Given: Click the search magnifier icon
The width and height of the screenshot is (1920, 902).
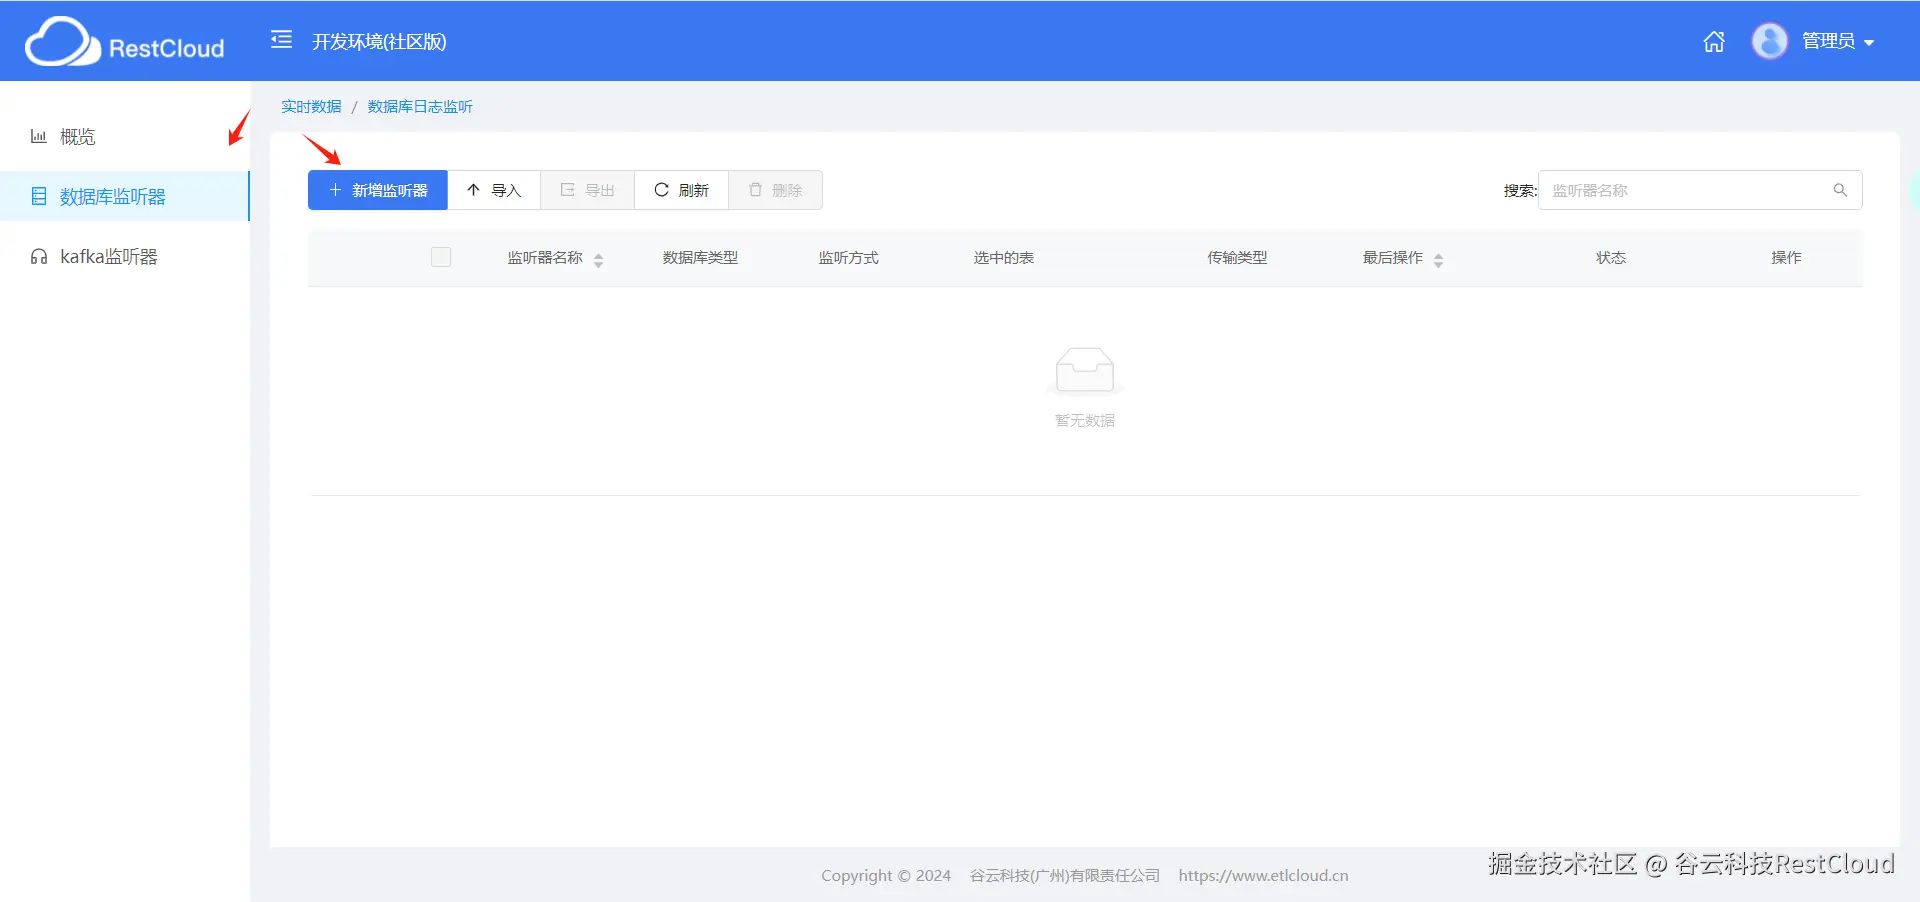Looking at the screenshot, I should tap(1840, 190).
